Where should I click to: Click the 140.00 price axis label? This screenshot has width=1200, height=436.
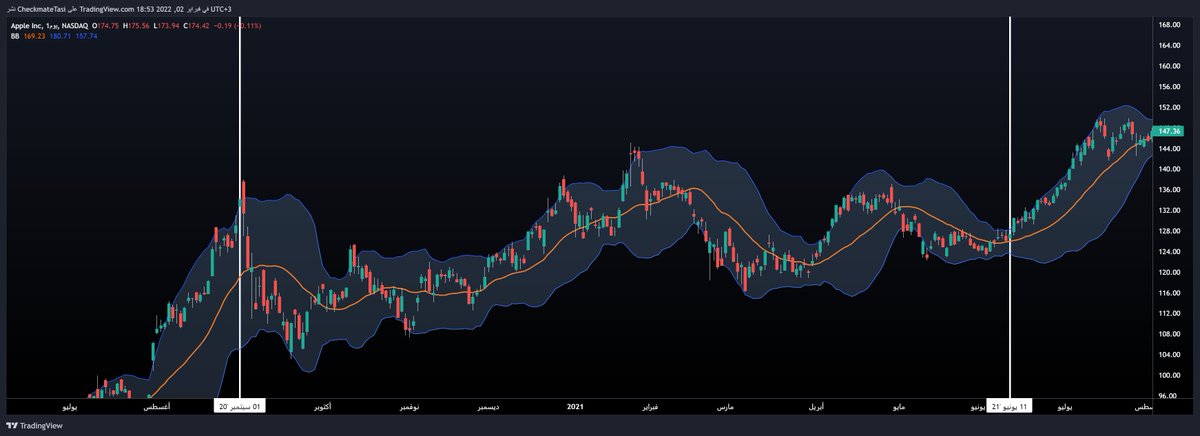point(1171,169)
